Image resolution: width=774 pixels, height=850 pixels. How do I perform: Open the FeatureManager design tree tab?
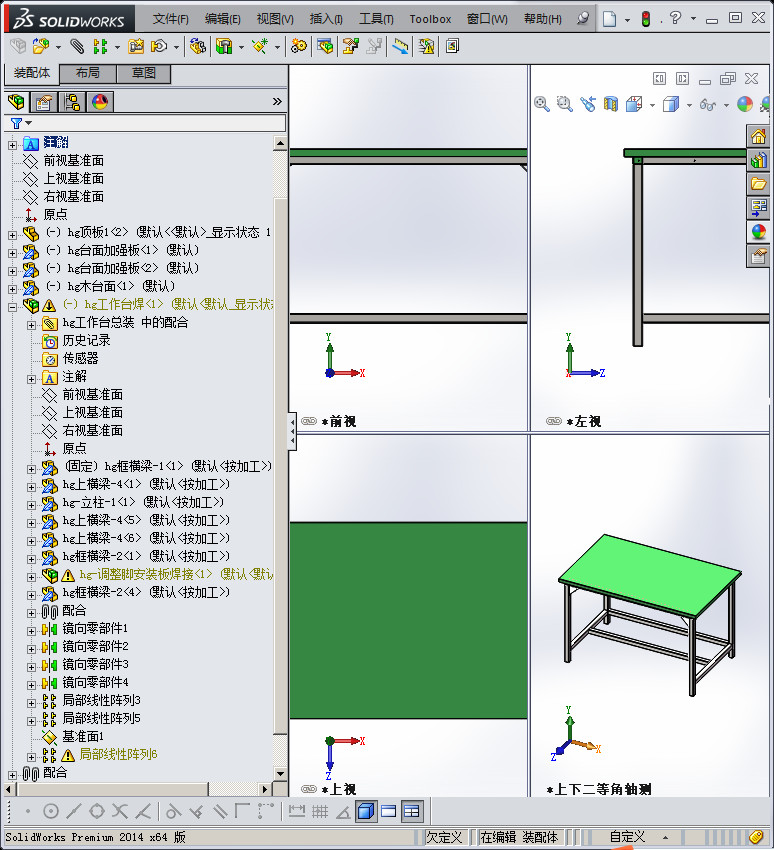pos(16,102)
